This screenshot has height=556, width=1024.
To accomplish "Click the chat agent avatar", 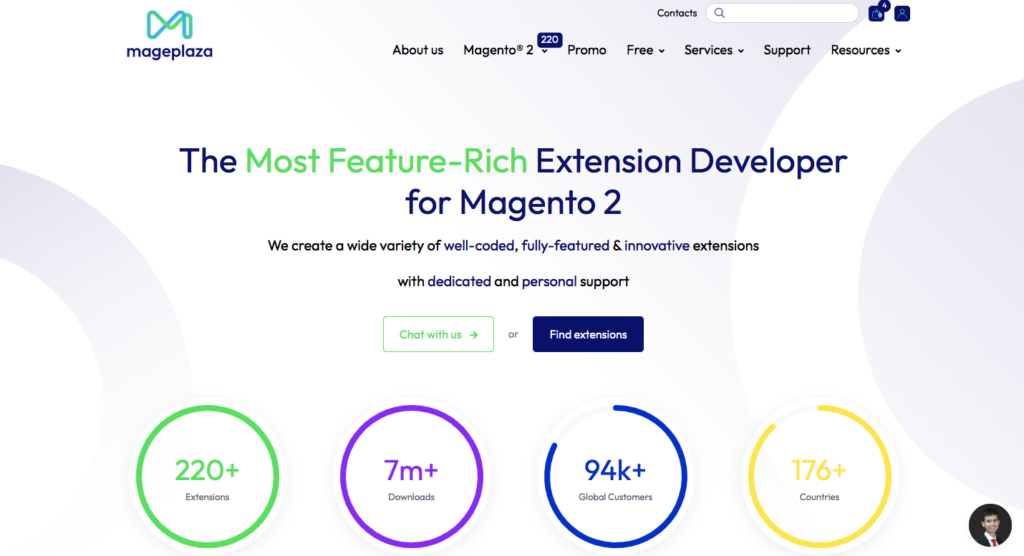I will tap(990, 525).
